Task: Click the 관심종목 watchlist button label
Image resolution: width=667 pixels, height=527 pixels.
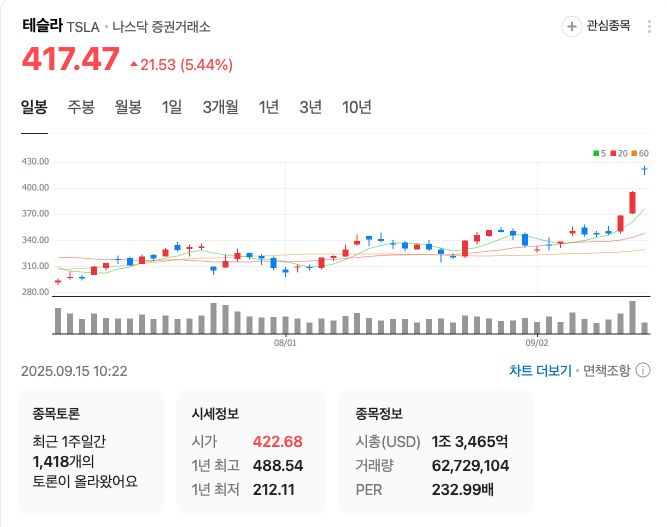Action: [608, 26]
